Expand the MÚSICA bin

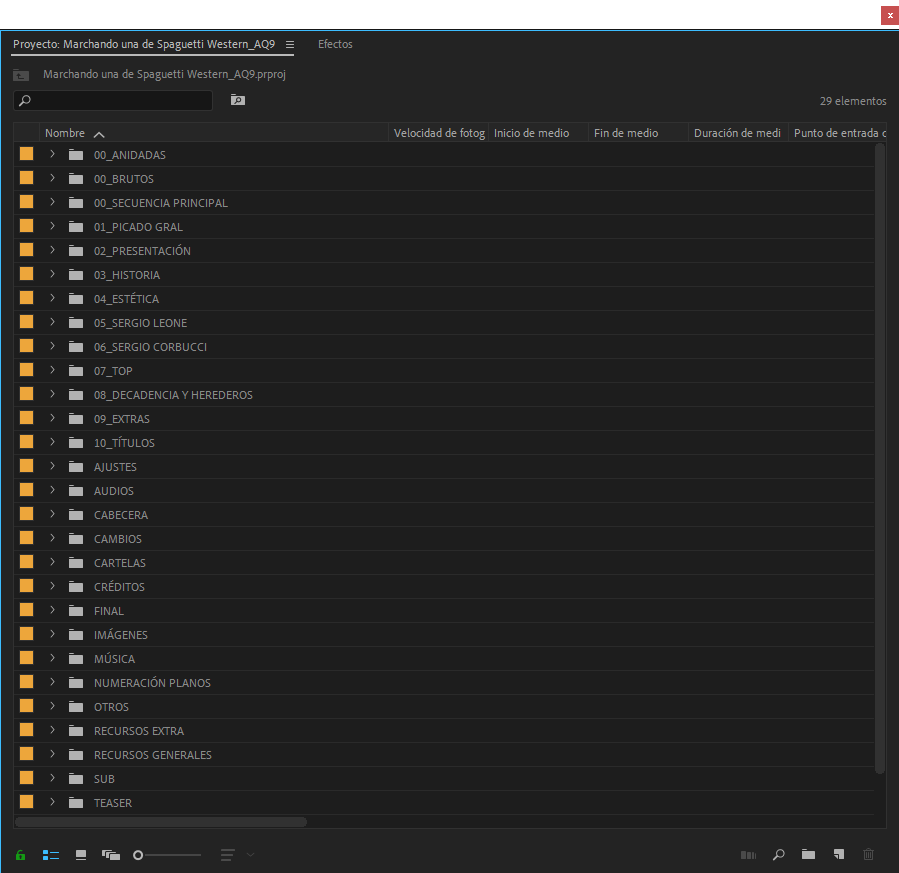point(52,658)
